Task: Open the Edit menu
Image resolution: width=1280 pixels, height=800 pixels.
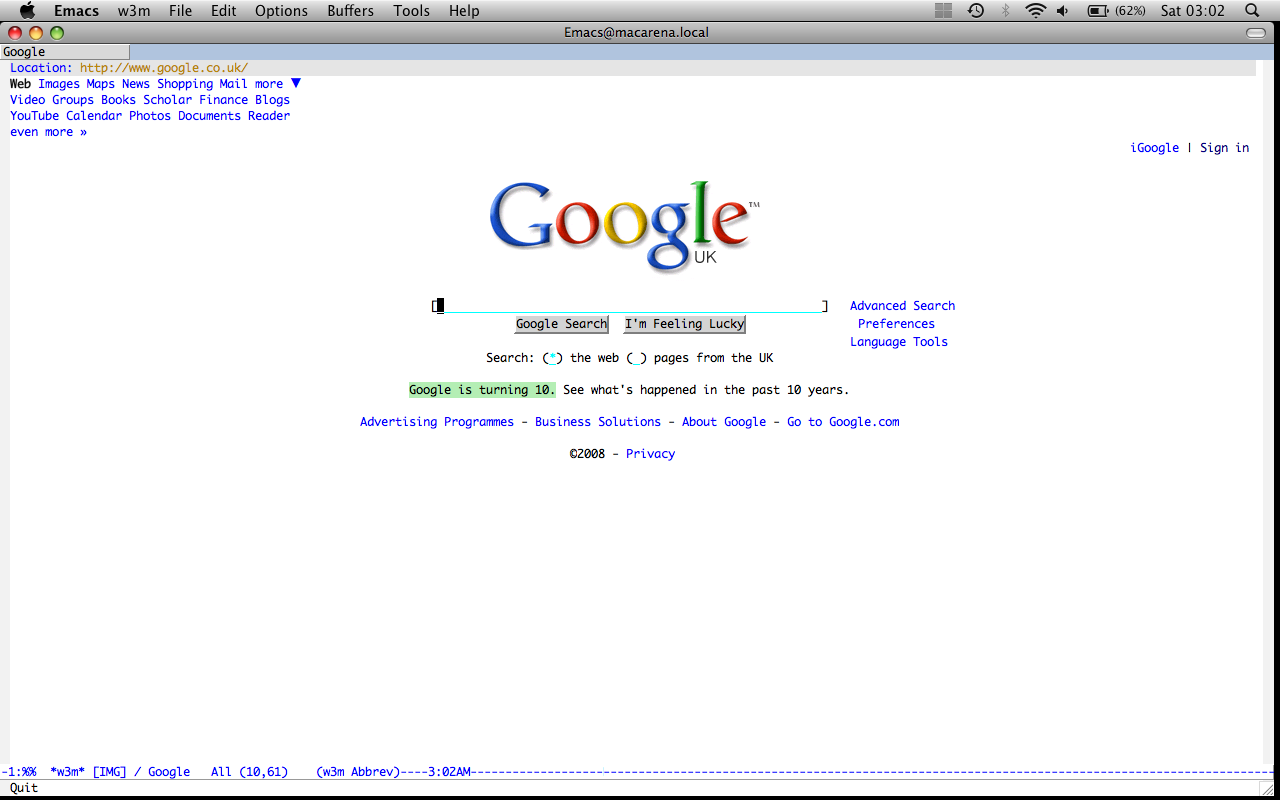Action: 224,10
